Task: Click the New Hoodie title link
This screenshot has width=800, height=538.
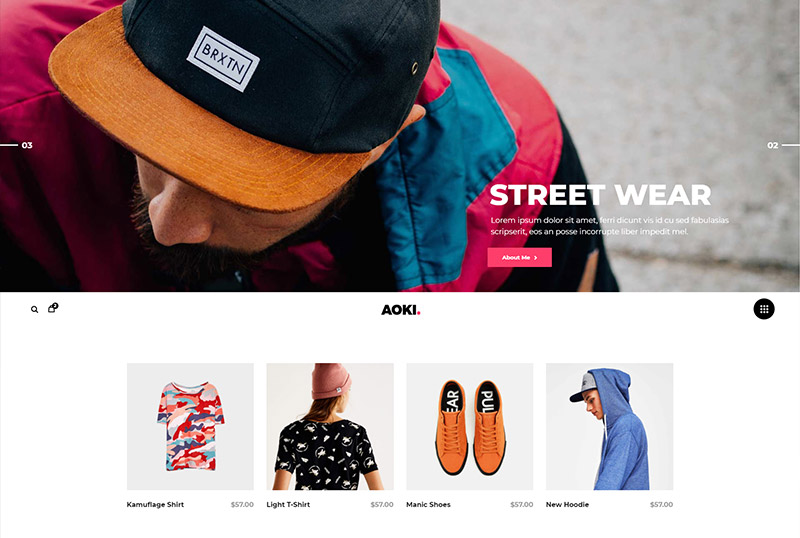Action: point(567,504)
